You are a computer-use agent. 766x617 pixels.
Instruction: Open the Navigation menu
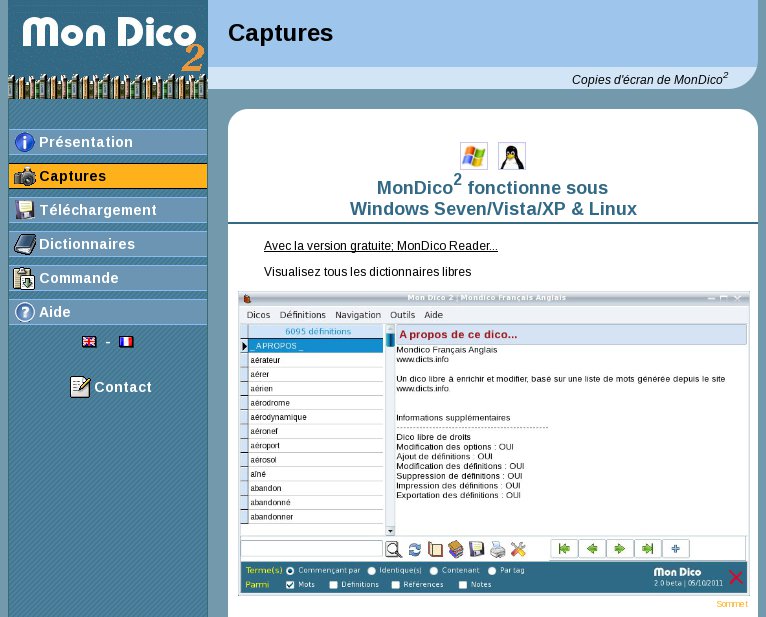click(x=358, y=315)
